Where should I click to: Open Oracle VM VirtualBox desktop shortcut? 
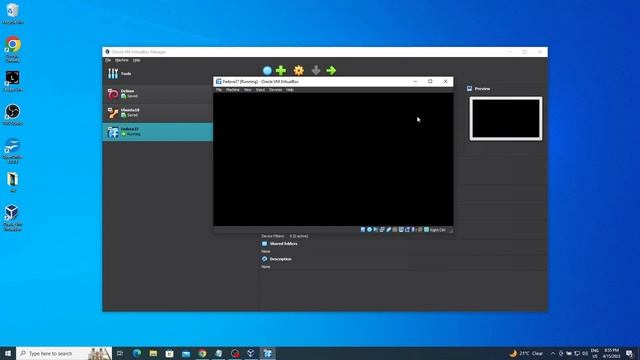pyautogui.click(x=13, y=218)
